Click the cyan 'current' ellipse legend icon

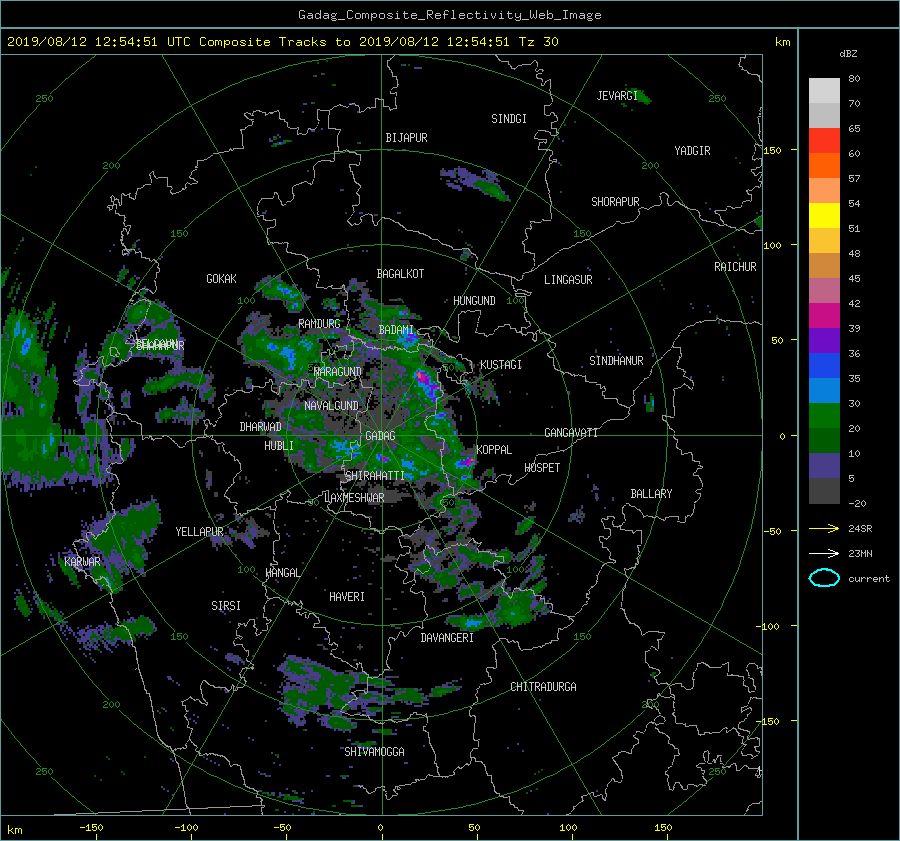[x=824, y=578]
